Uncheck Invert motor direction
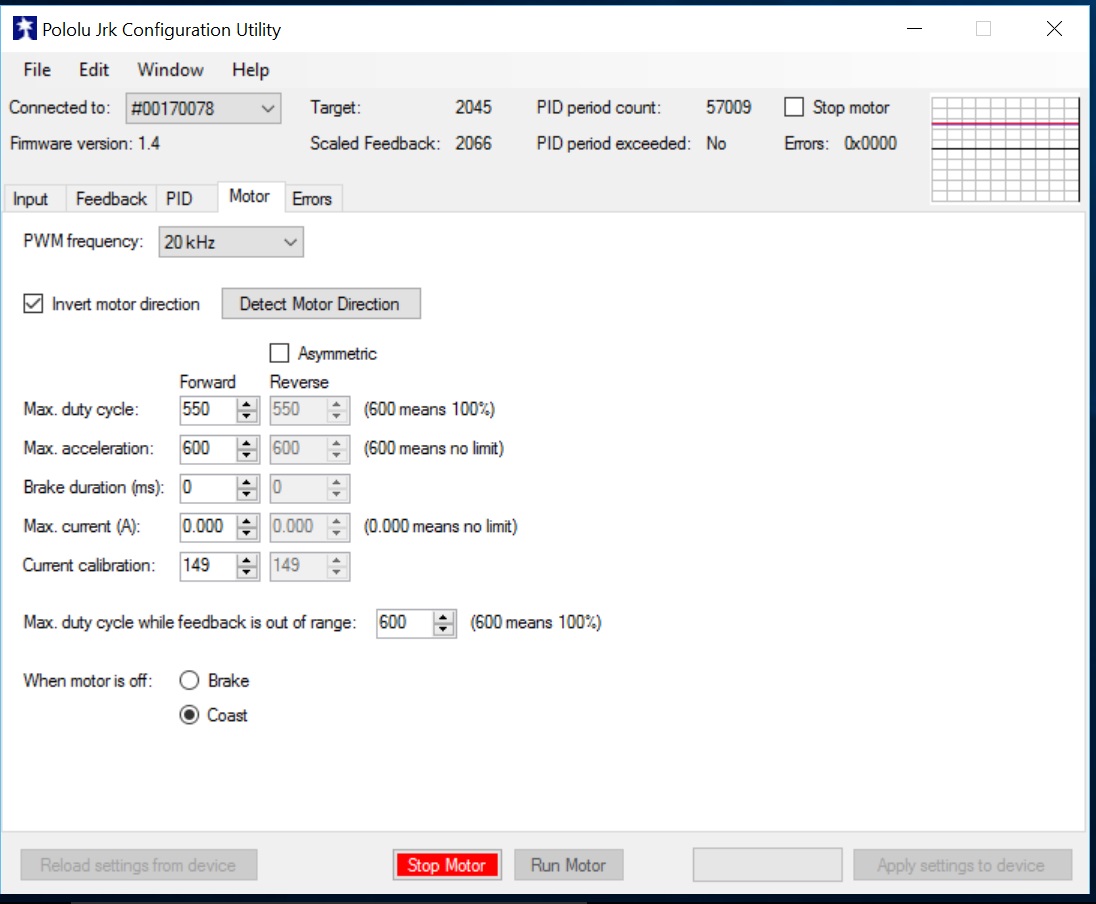This screenshot has width=1096, height=904. point(33,303)
